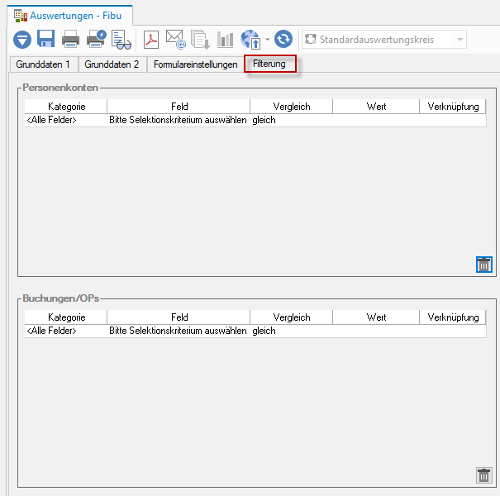Save using the floppy disk icon

[x=46, y=39]
